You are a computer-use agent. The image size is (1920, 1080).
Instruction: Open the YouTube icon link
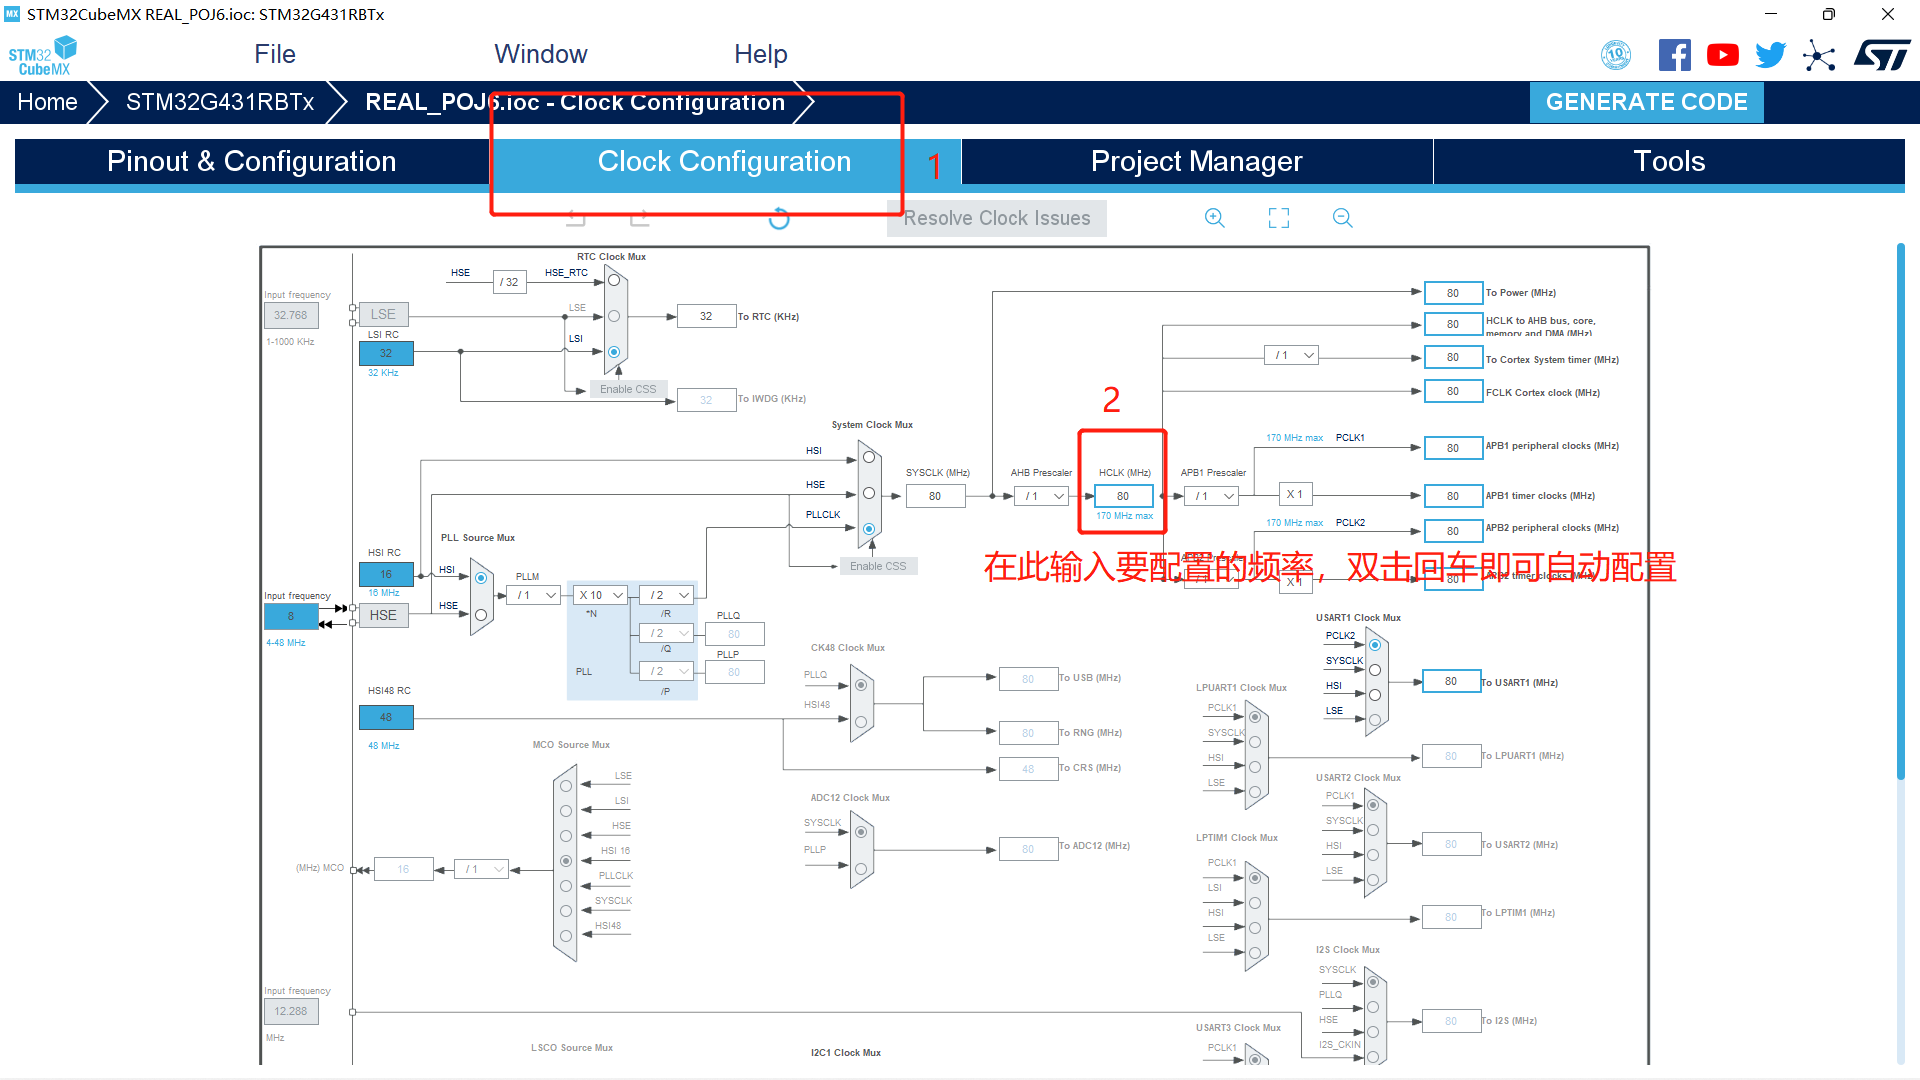pos(1722,55)
